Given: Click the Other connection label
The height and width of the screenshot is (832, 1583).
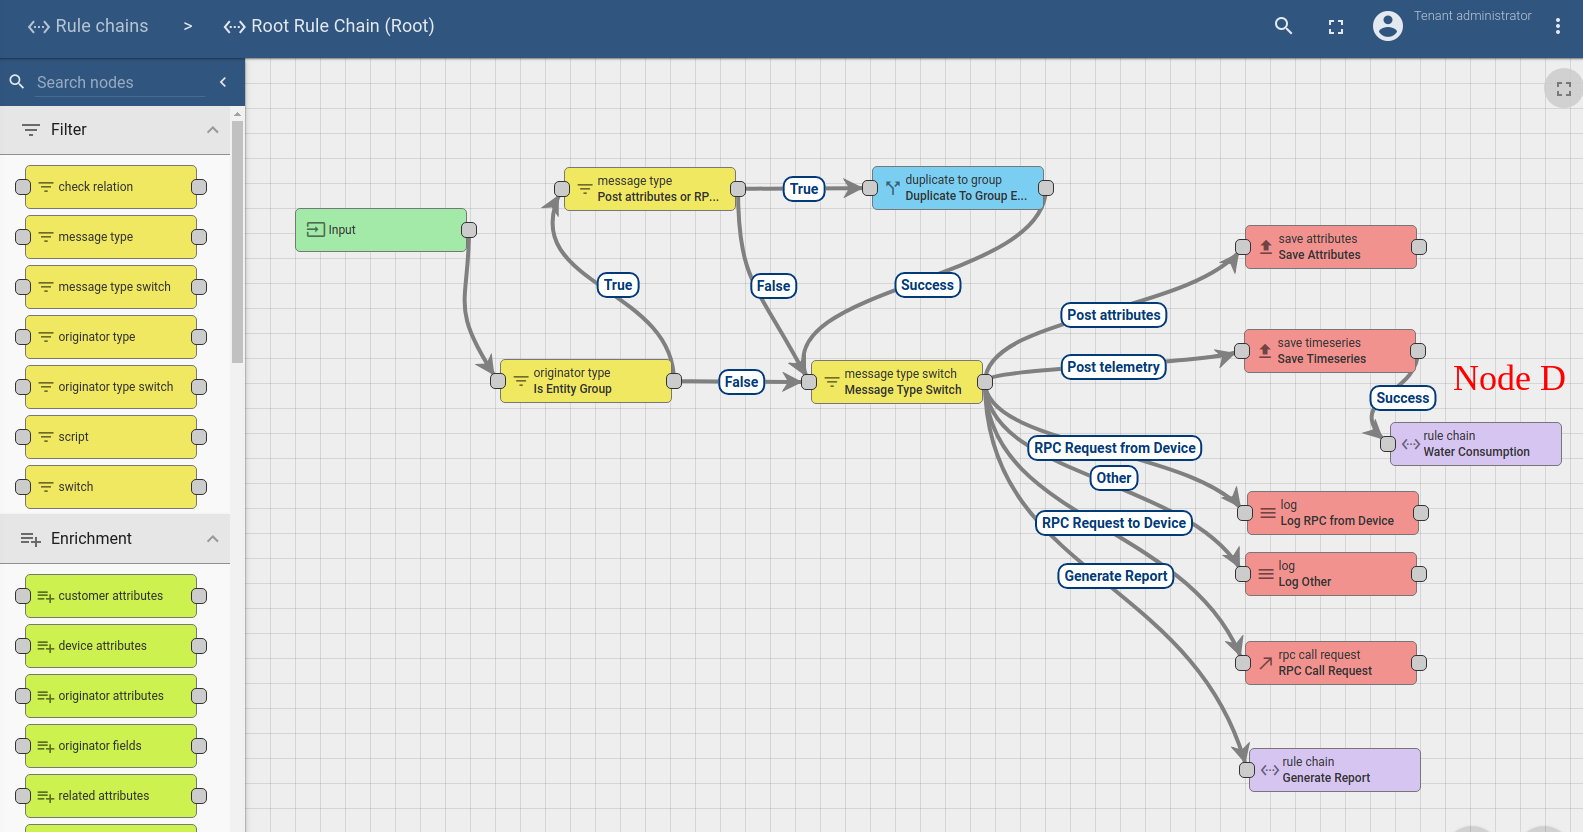Looking at the screenshot, I should [1114, 478].
